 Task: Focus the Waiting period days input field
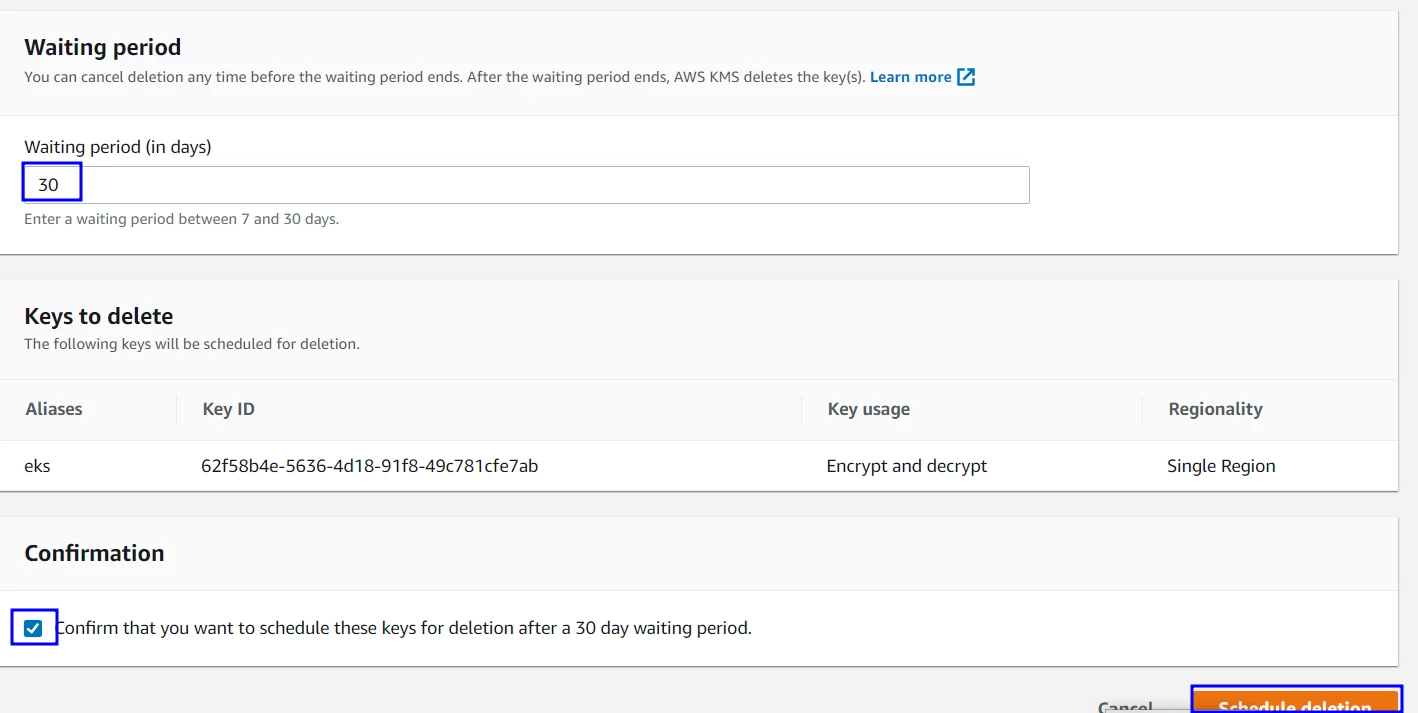point(526,185)
